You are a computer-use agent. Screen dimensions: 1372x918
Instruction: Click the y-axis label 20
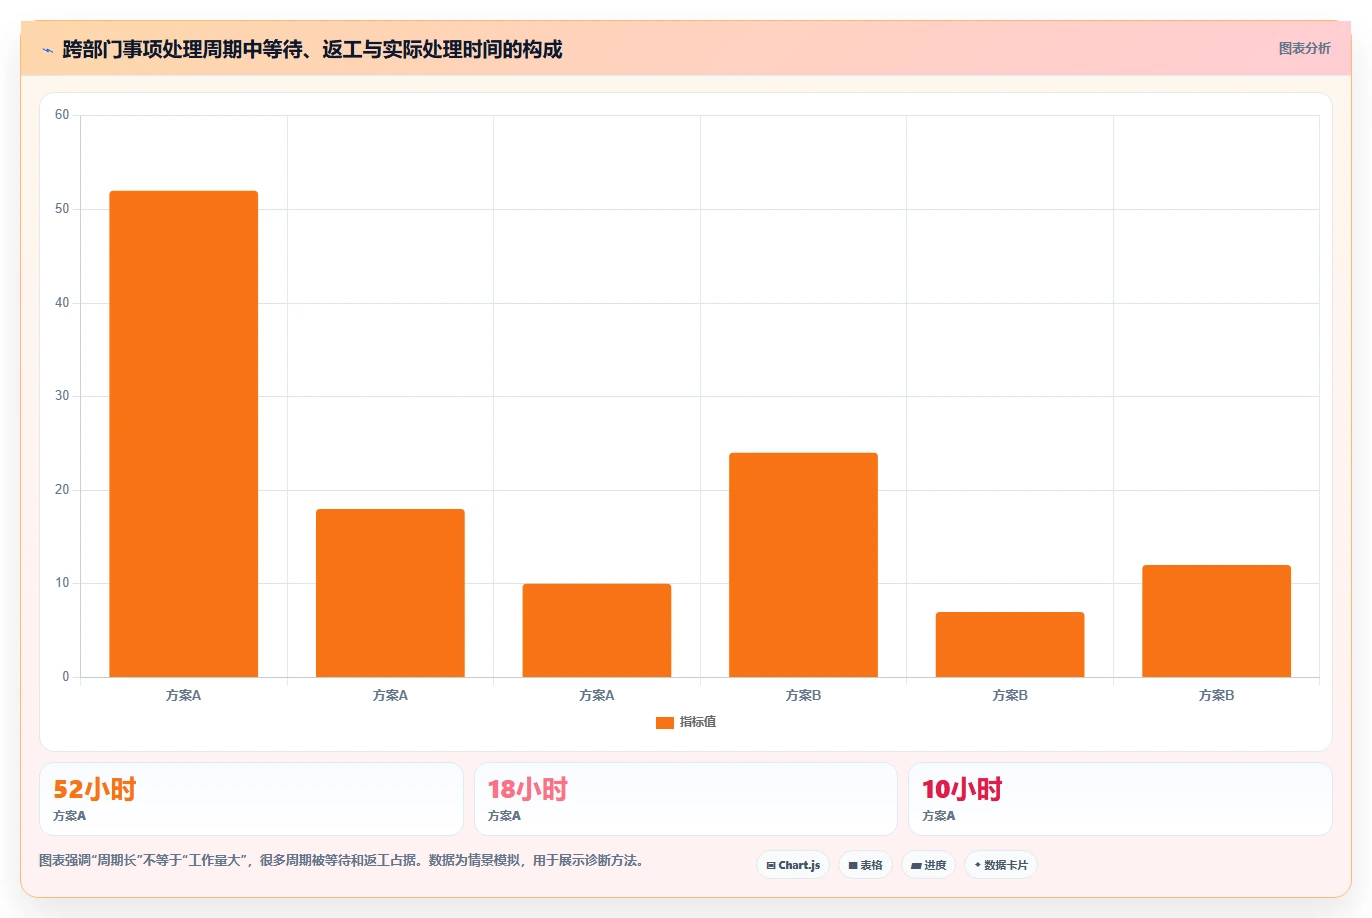tap(62, 490)
